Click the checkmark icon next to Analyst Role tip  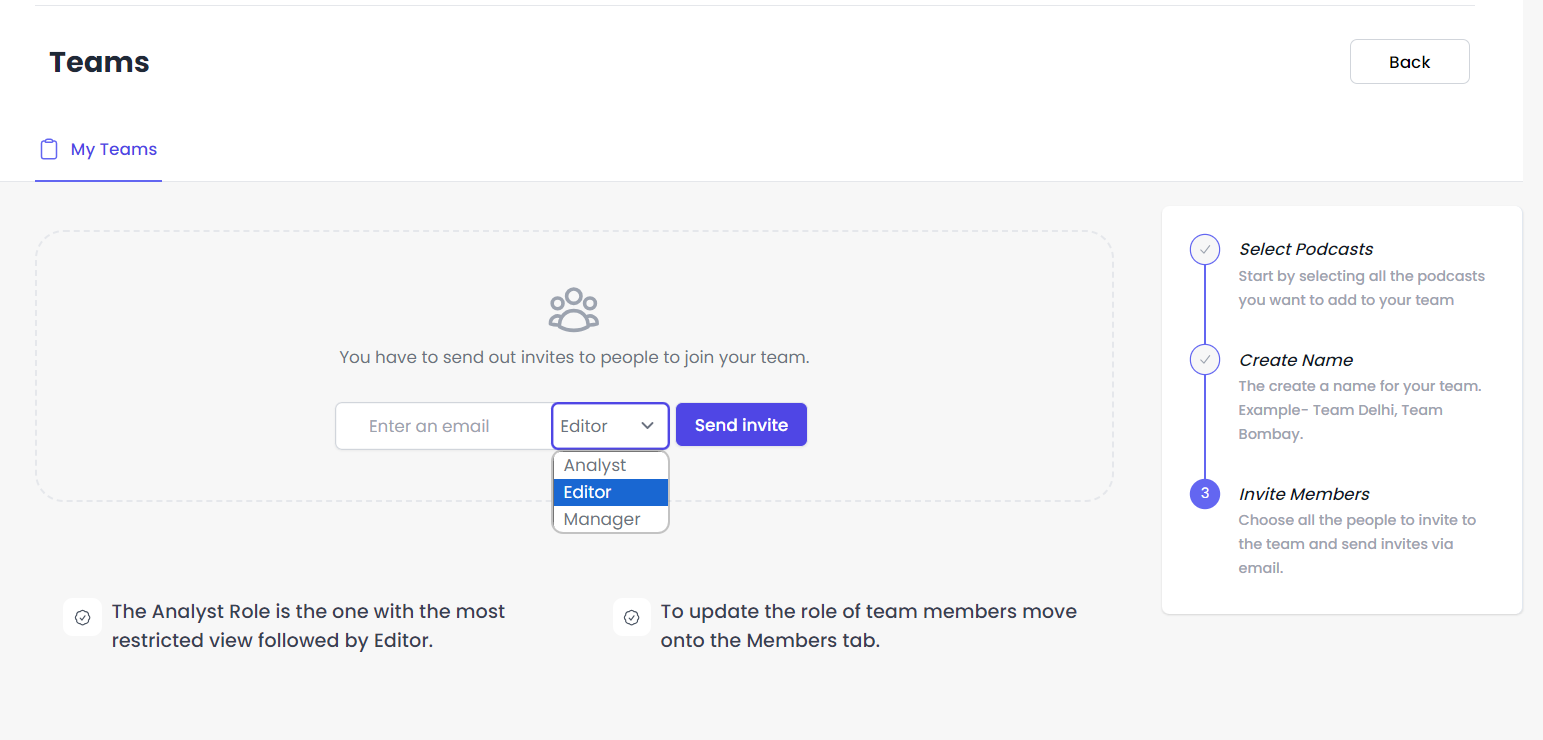[82, 617]
